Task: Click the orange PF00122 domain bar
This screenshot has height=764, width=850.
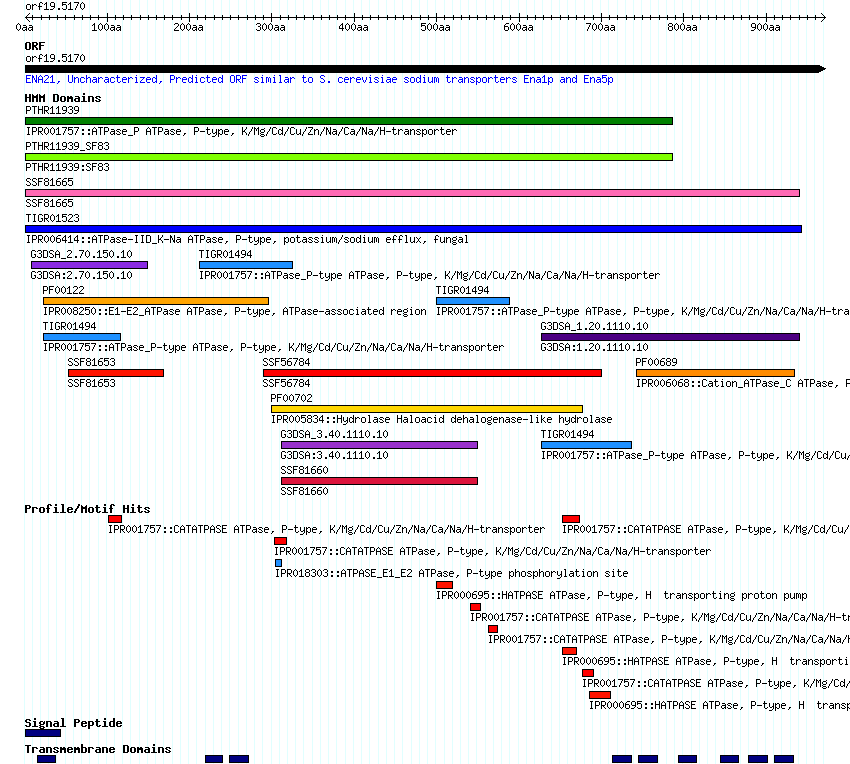Action: point(155,301)
